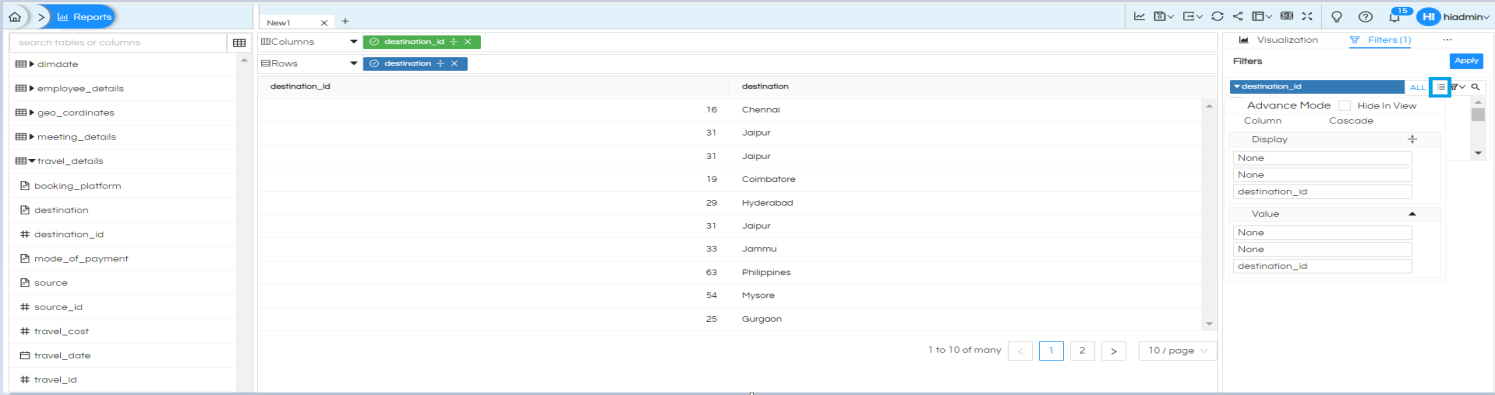Click the Apply filters button
This screenshot has height=395, width=1495.
pos(1466,61)
